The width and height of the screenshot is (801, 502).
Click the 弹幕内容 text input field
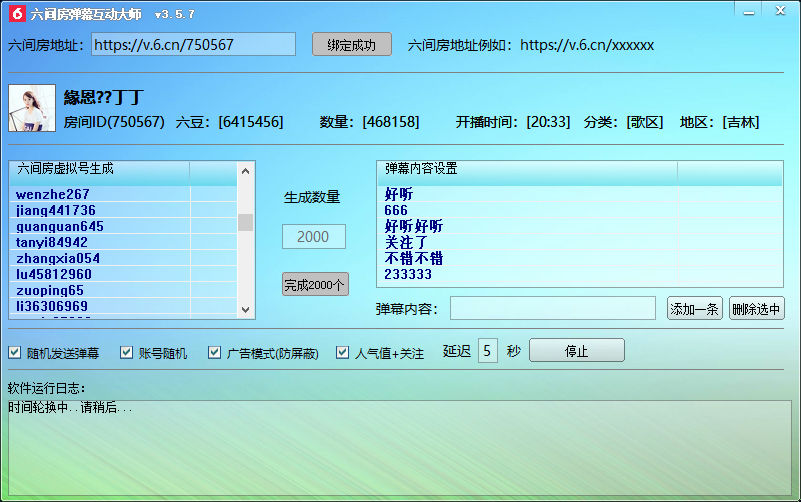point(553,308)
